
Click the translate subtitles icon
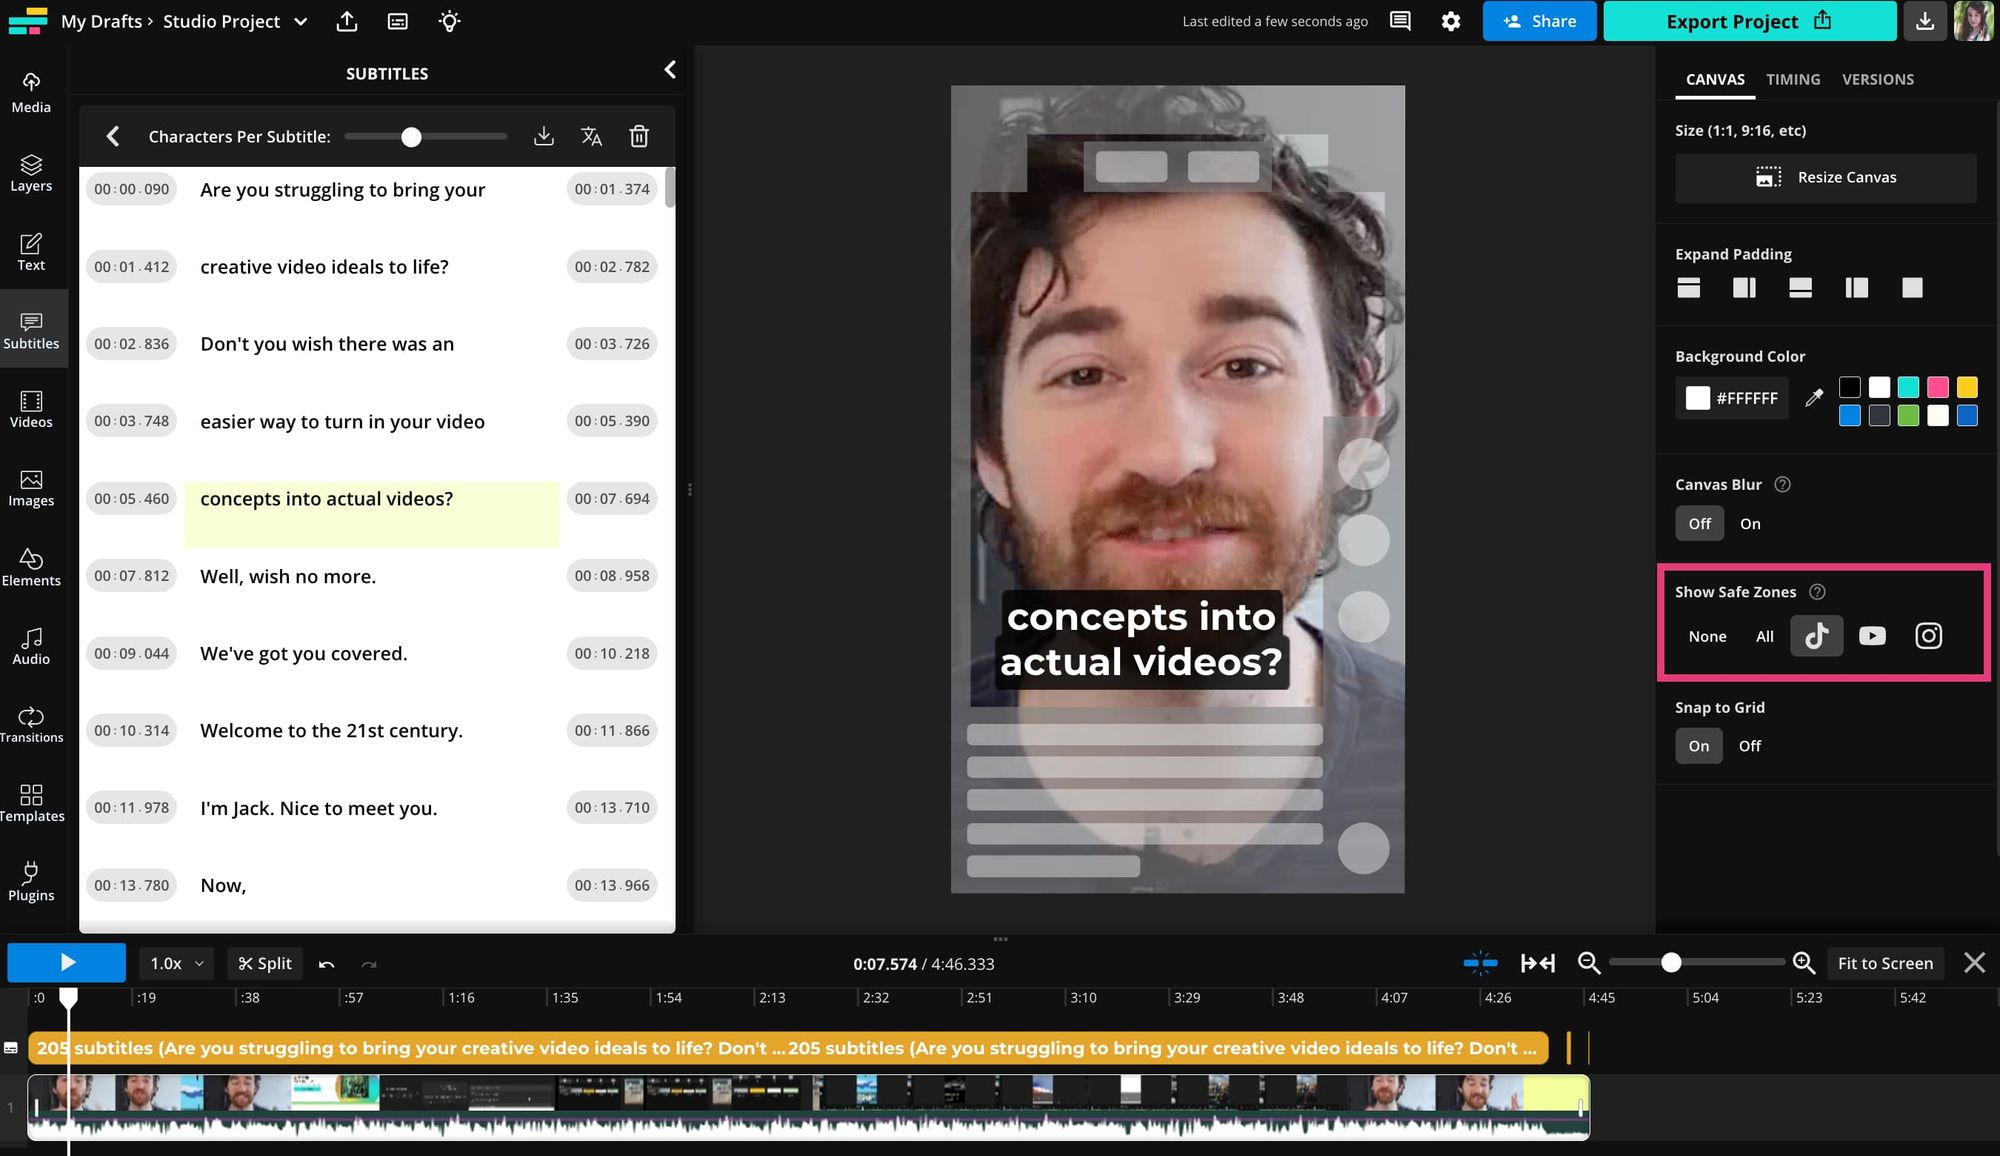coord(591,136)
